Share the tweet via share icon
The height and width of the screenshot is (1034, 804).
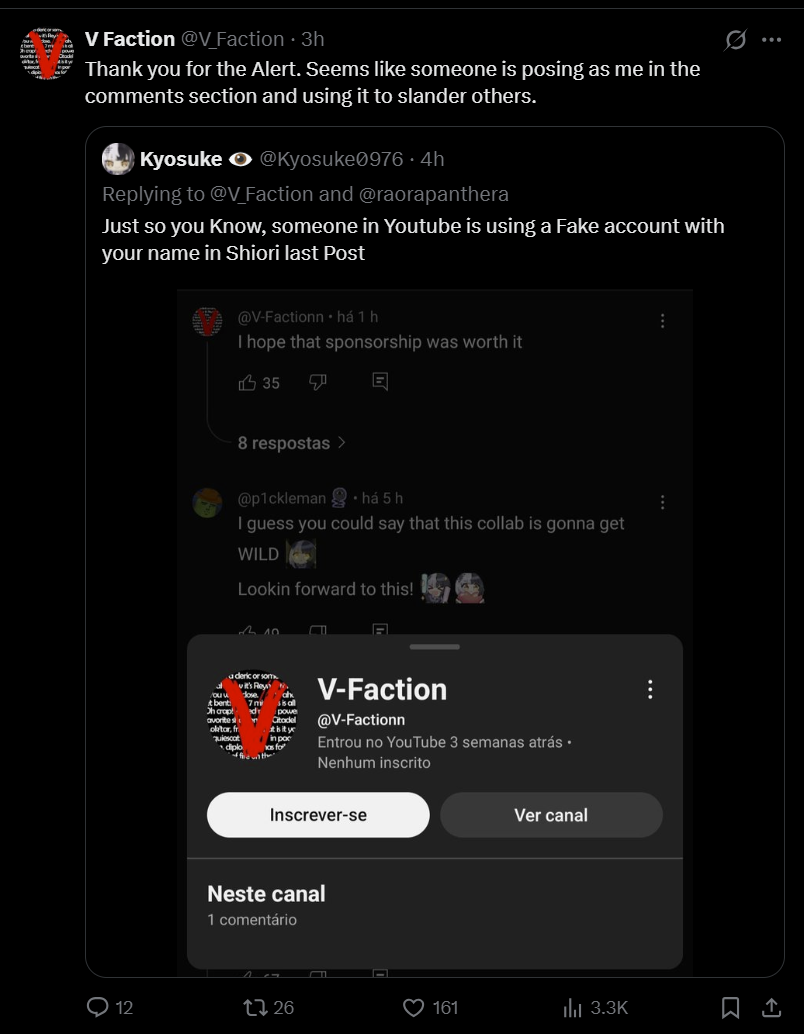coord(771,1007)
